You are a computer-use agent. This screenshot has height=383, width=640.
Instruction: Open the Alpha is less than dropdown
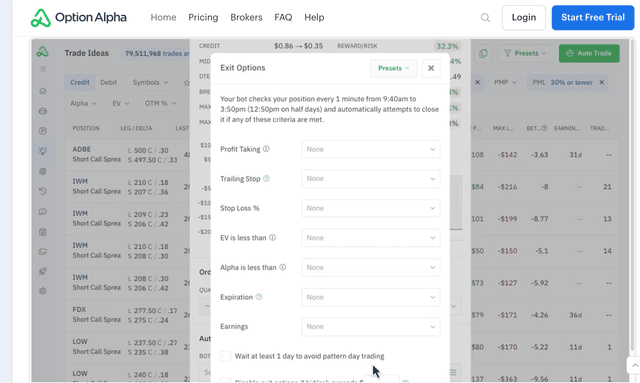pyautogui.click(x=371, y=267)
